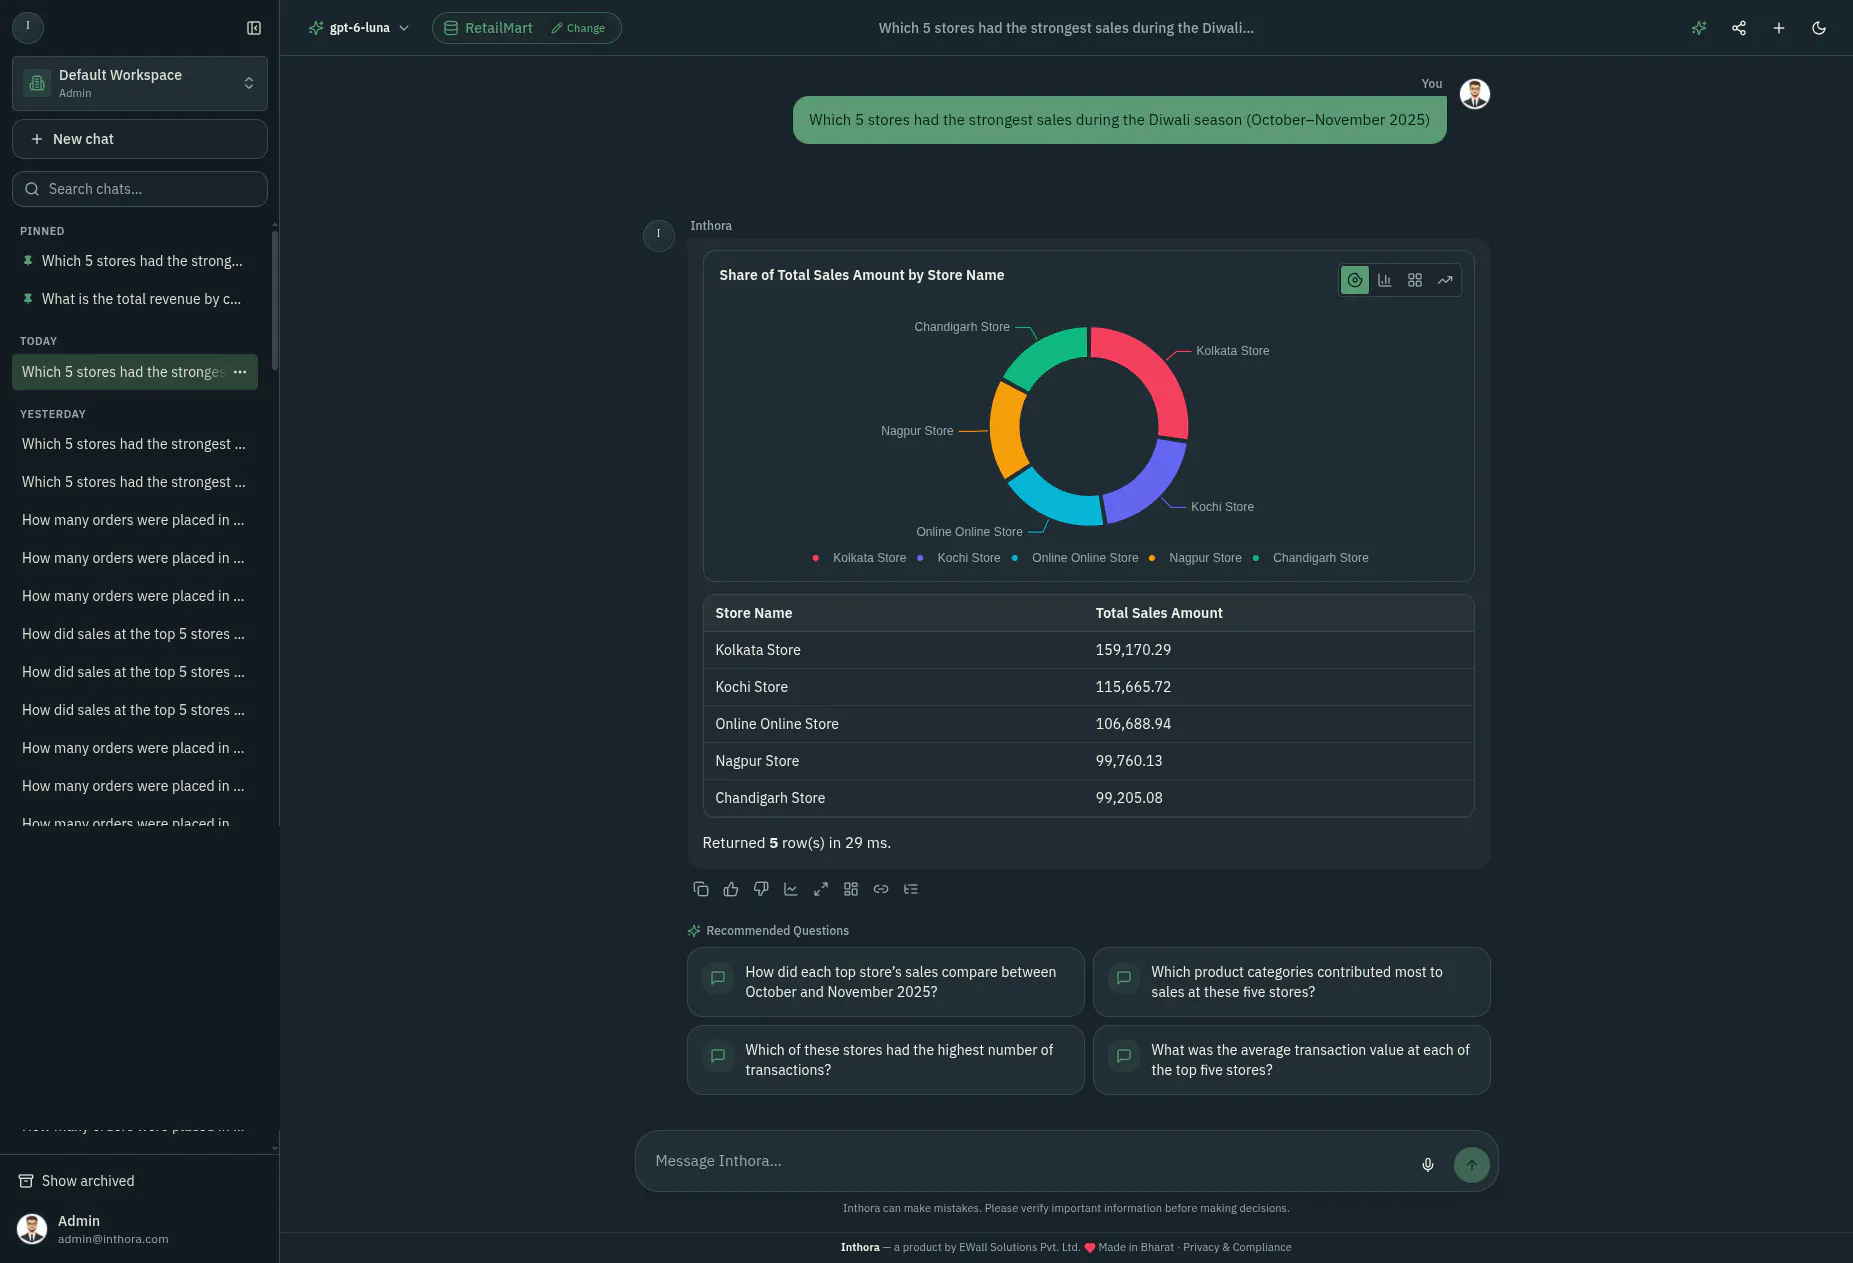1853x1263 pixels.
Task: Switch chart to bar chart view
Action: pyautogui.click(x=1385, y=280)
